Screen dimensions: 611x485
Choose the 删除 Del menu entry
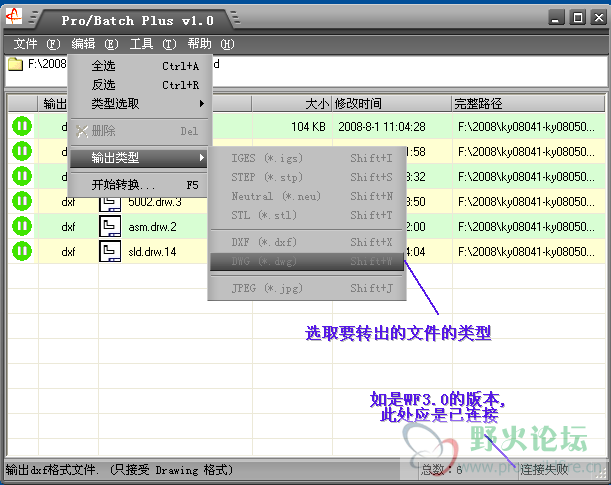coord(139,131)
